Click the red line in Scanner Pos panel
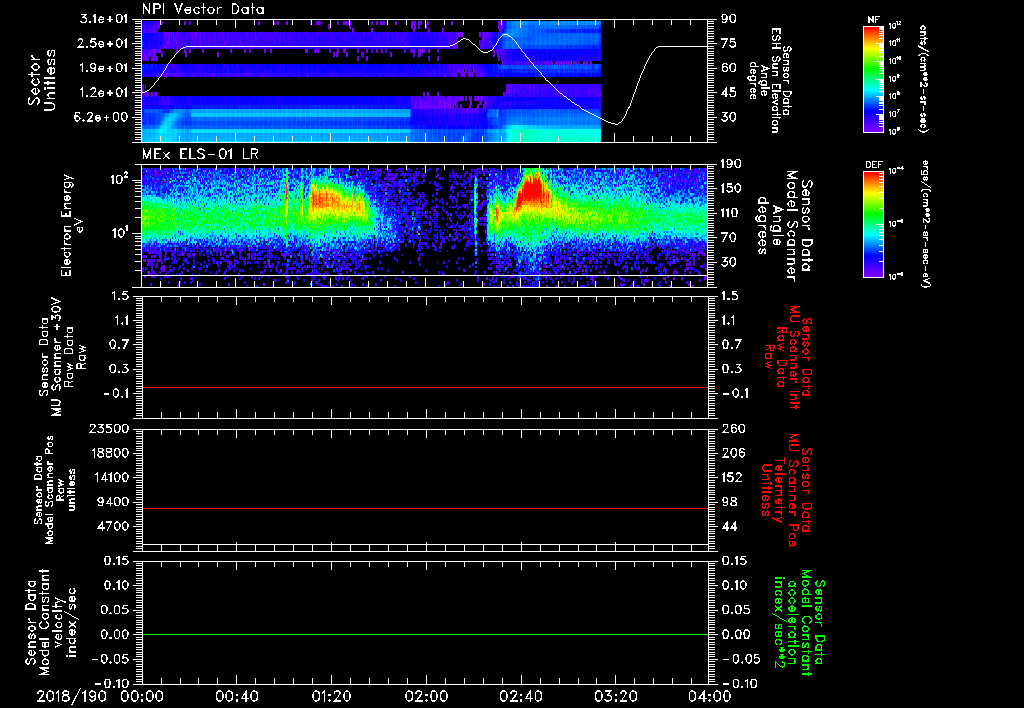Image resolution: width=1024 pixels, height=708 pixels. tap(425, 509)
